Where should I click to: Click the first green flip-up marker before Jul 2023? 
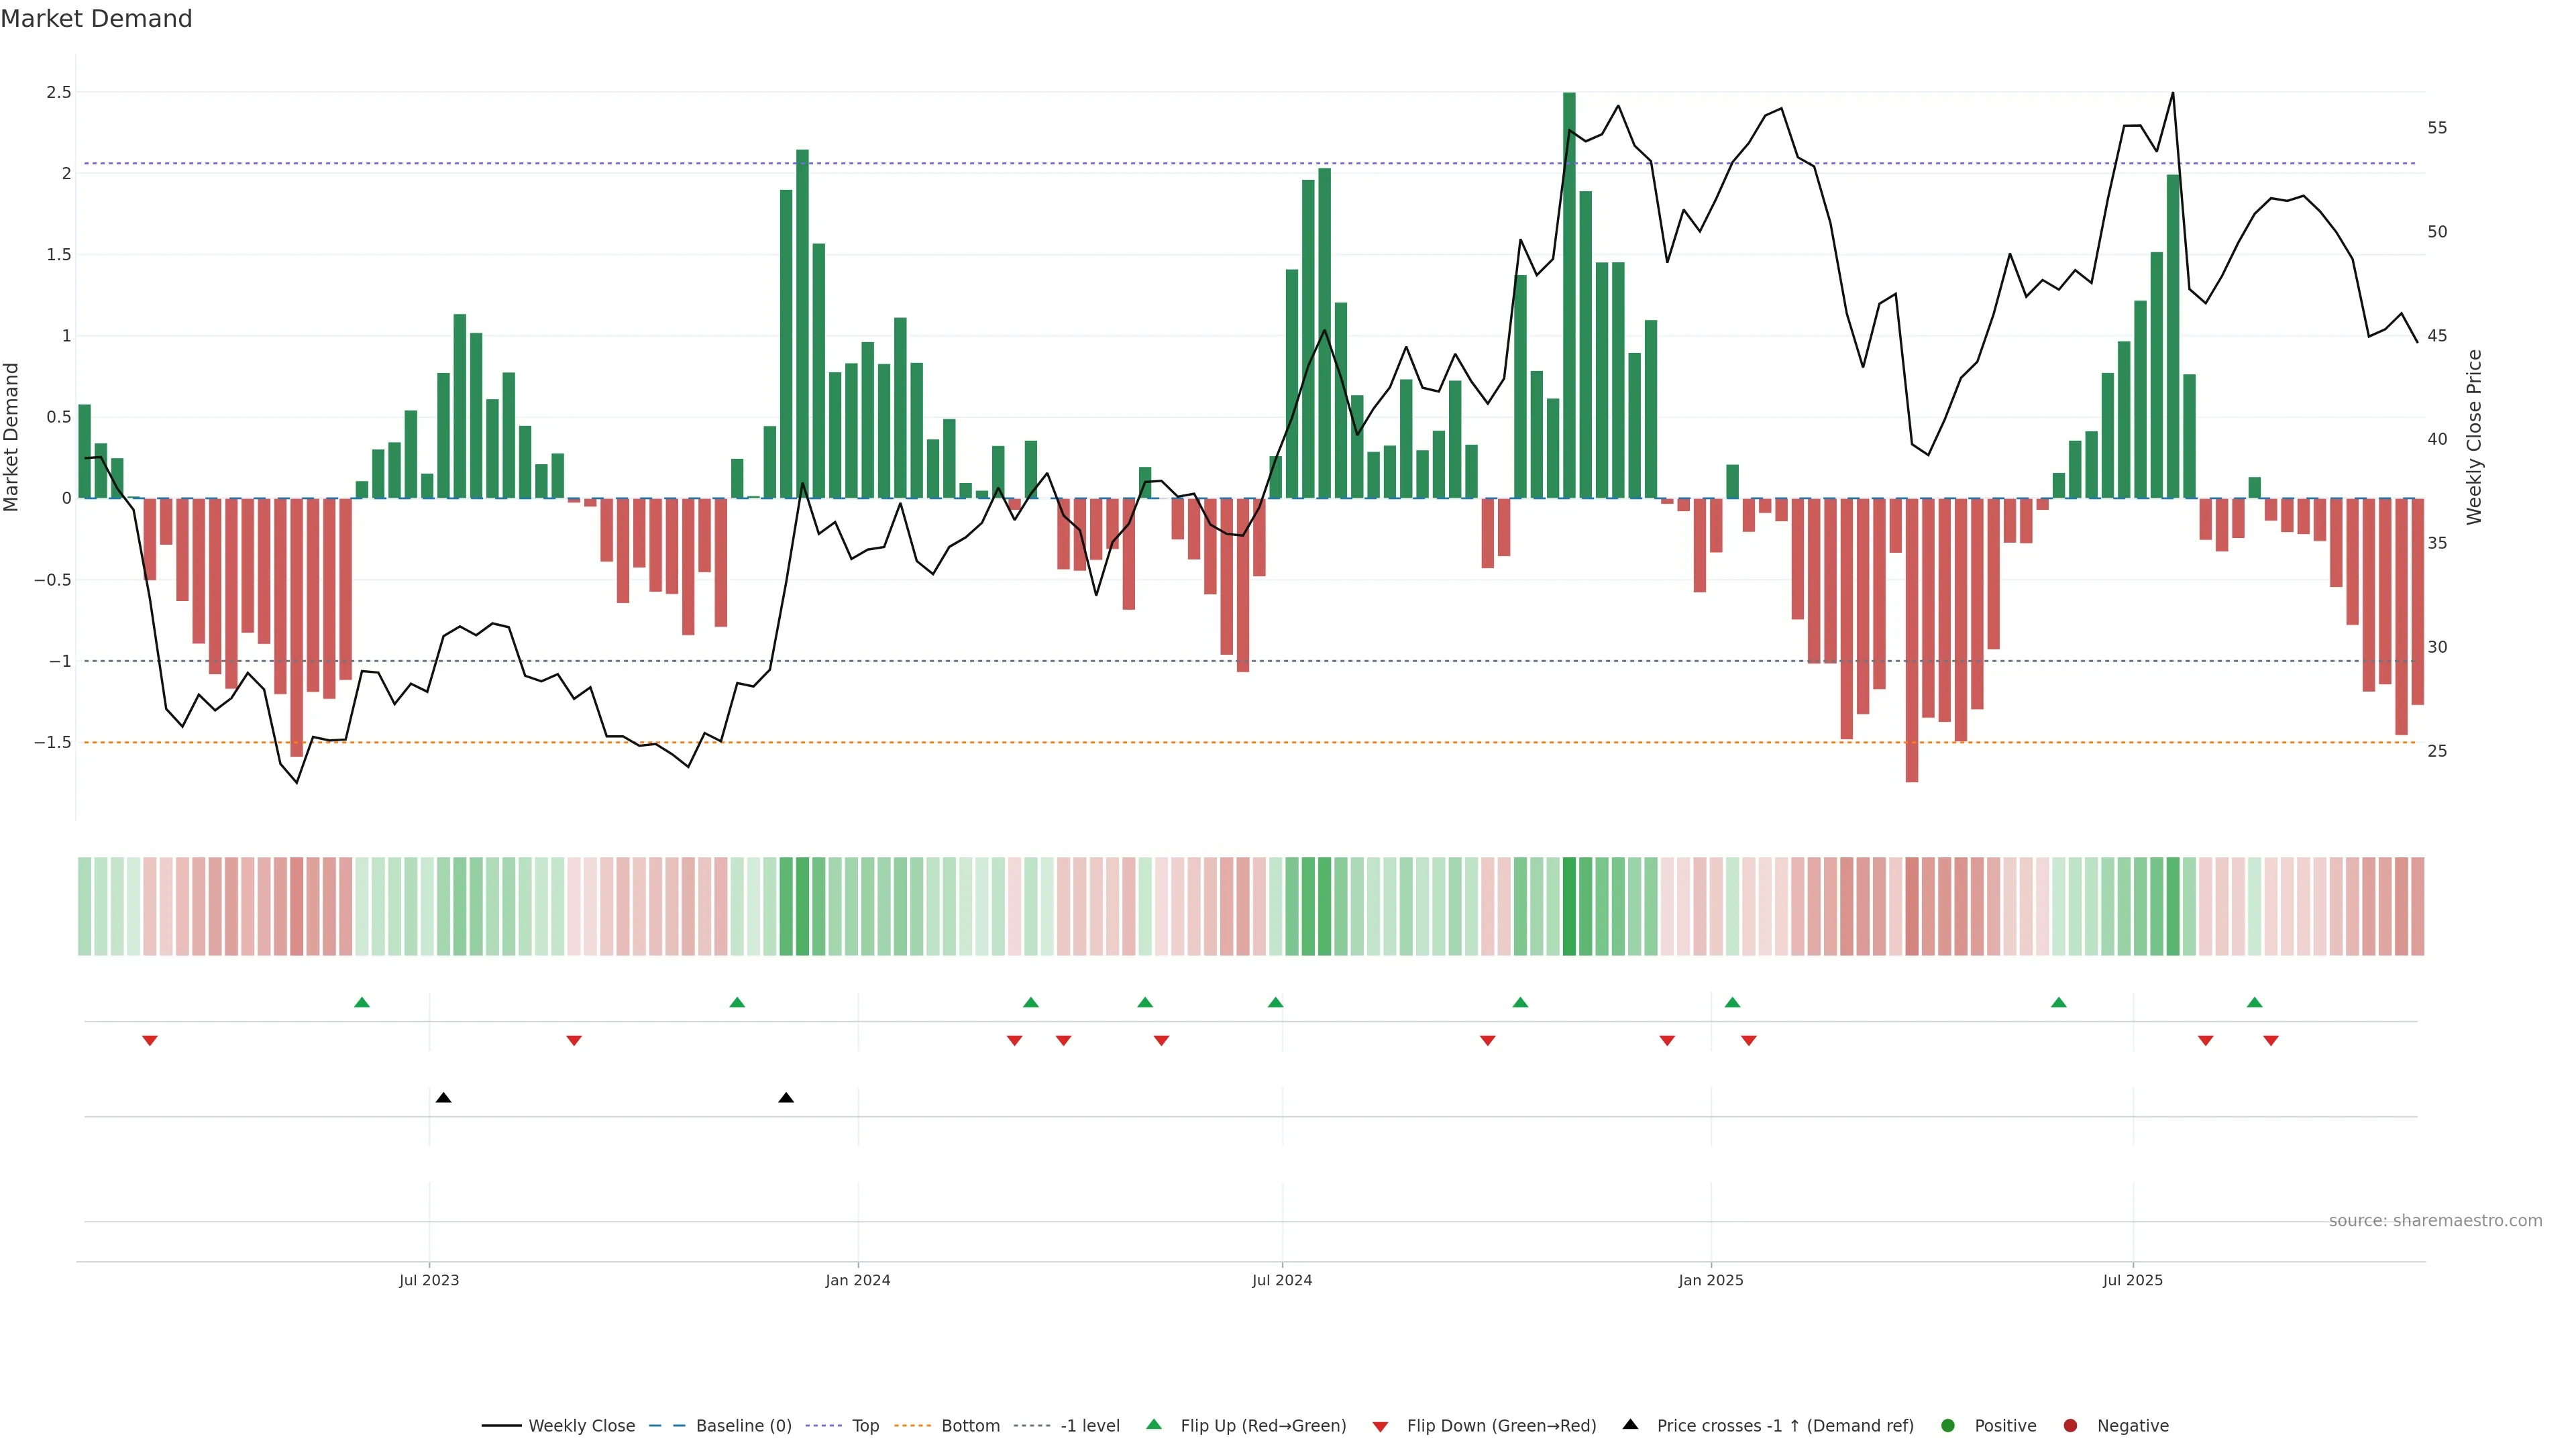[362, 1002]
